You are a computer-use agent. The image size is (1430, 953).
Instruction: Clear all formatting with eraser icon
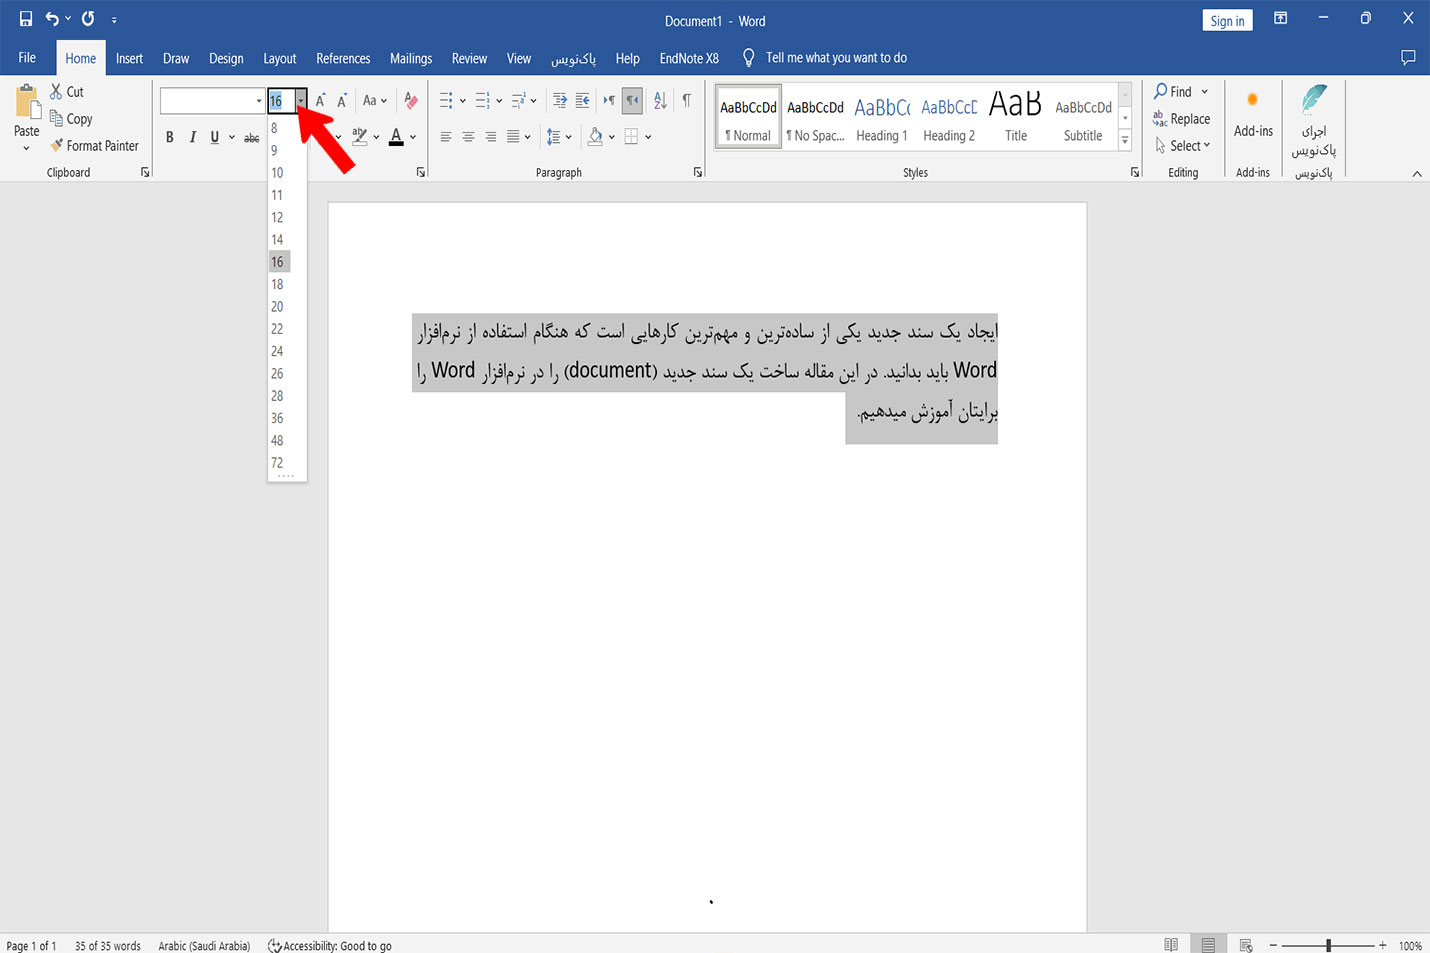pos(411,100)
